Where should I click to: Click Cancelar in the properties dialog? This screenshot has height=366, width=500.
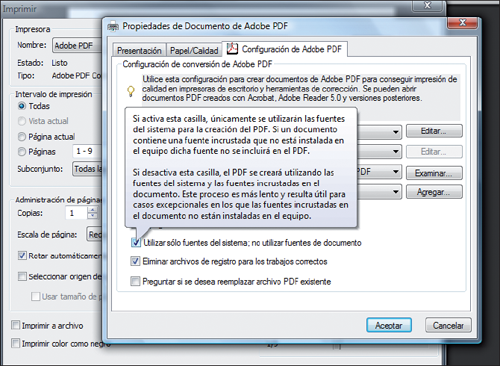[448, 325]
